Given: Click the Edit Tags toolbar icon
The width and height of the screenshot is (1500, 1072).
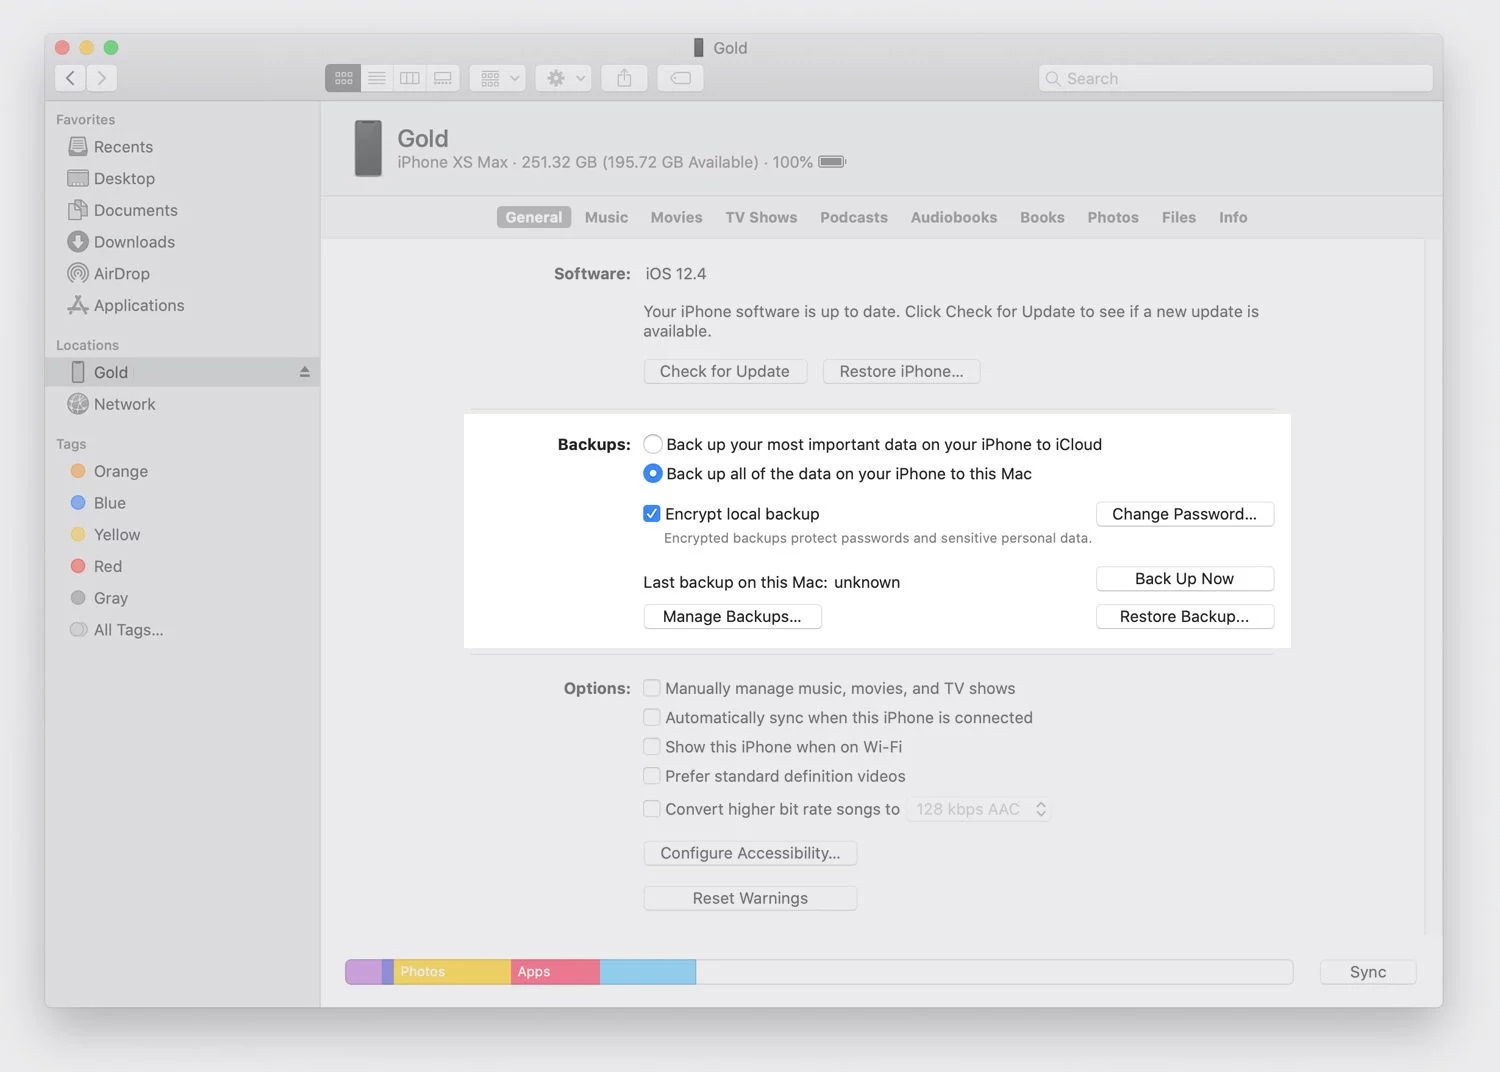Looking at the screenshot, I should (x=680, y=78).
